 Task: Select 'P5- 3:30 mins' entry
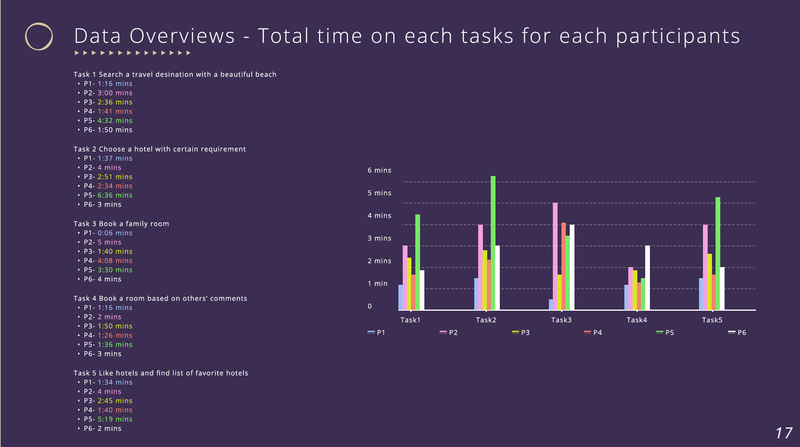(x=108, y=269)
